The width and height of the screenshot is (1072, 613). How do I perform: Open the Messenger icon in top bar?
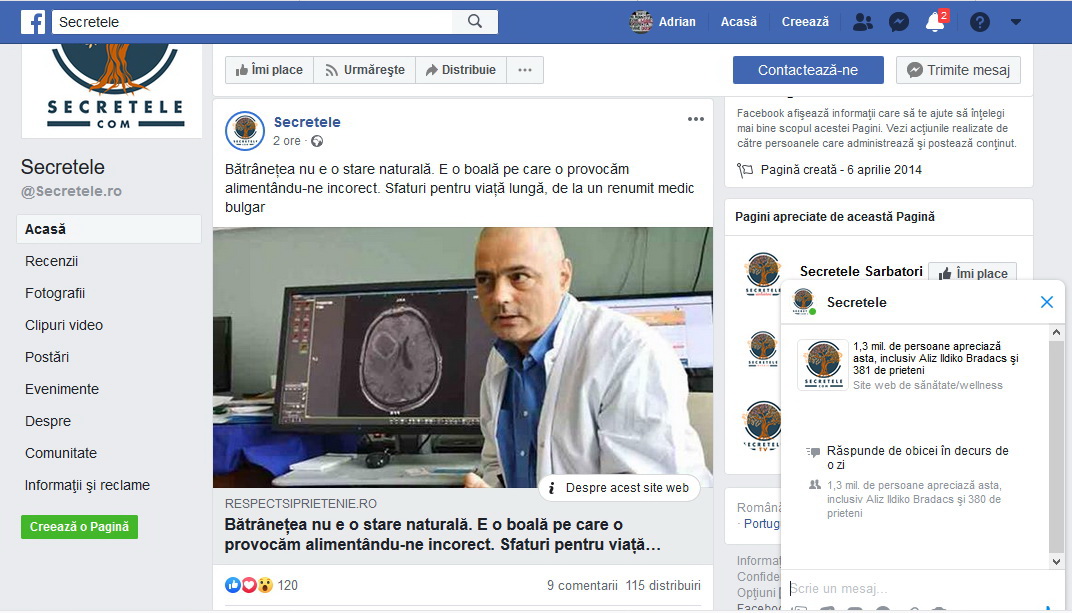tap(899, 22)
